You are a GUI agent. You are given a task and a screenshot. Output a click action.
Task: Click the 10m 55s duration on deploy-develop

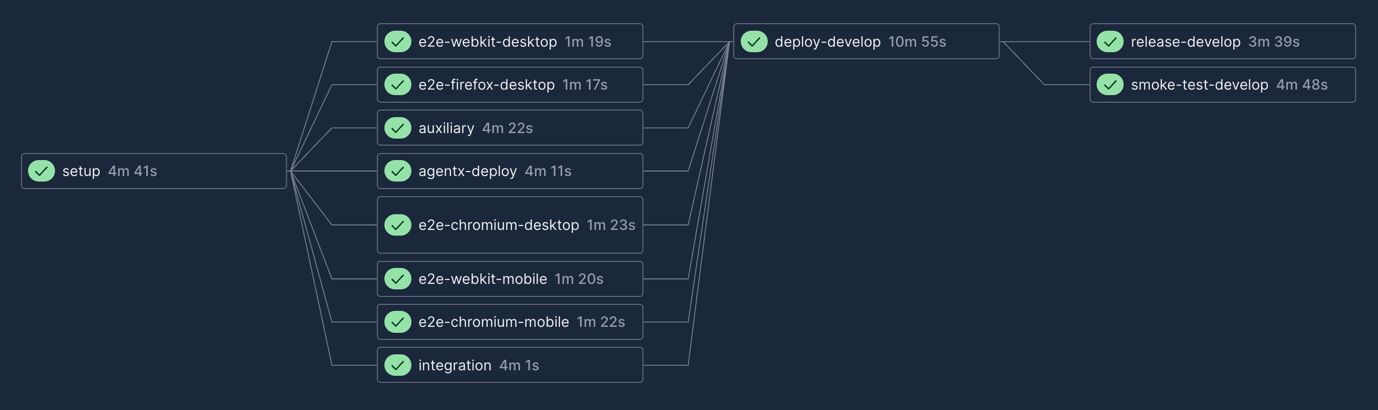coord(917,42)
